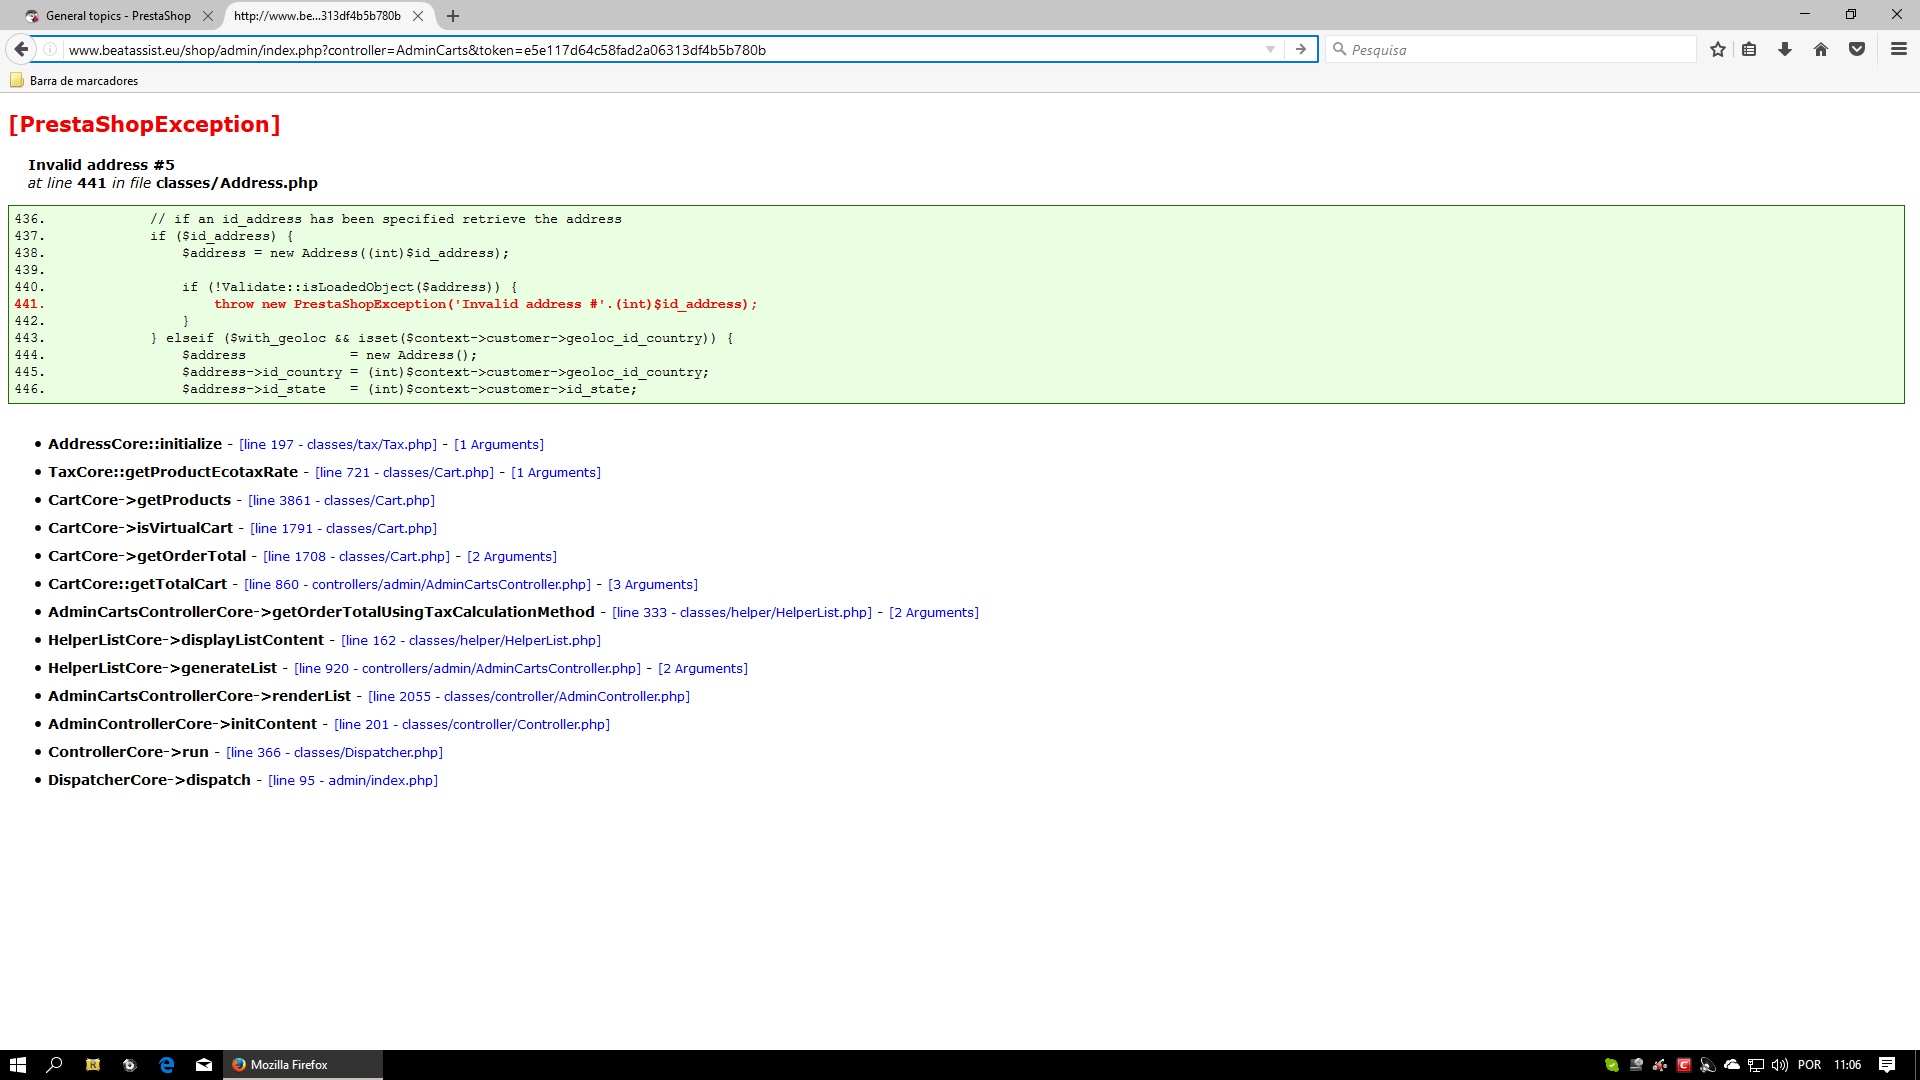Expand [1 Arguments] for AddressCore::initialize
This screenshot has width=1920, height=1080.
tap(499, 445)
